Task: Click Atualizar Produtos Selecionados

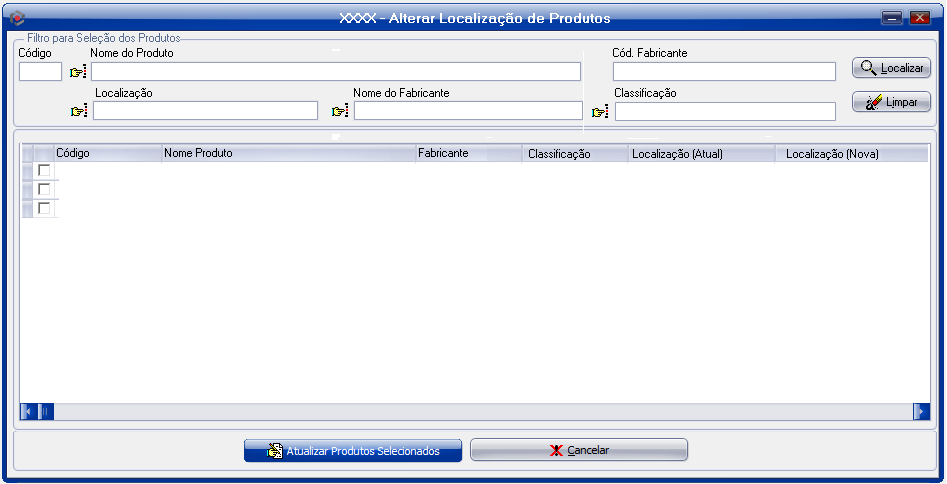Action: tap(353, 451)
